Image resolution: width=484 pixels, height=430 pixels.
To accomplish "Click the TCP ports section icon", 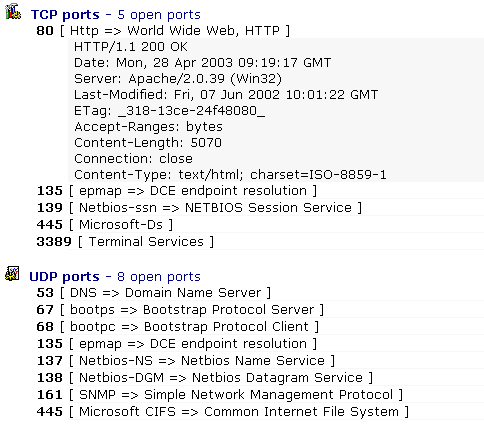I will tap(13, 12).
